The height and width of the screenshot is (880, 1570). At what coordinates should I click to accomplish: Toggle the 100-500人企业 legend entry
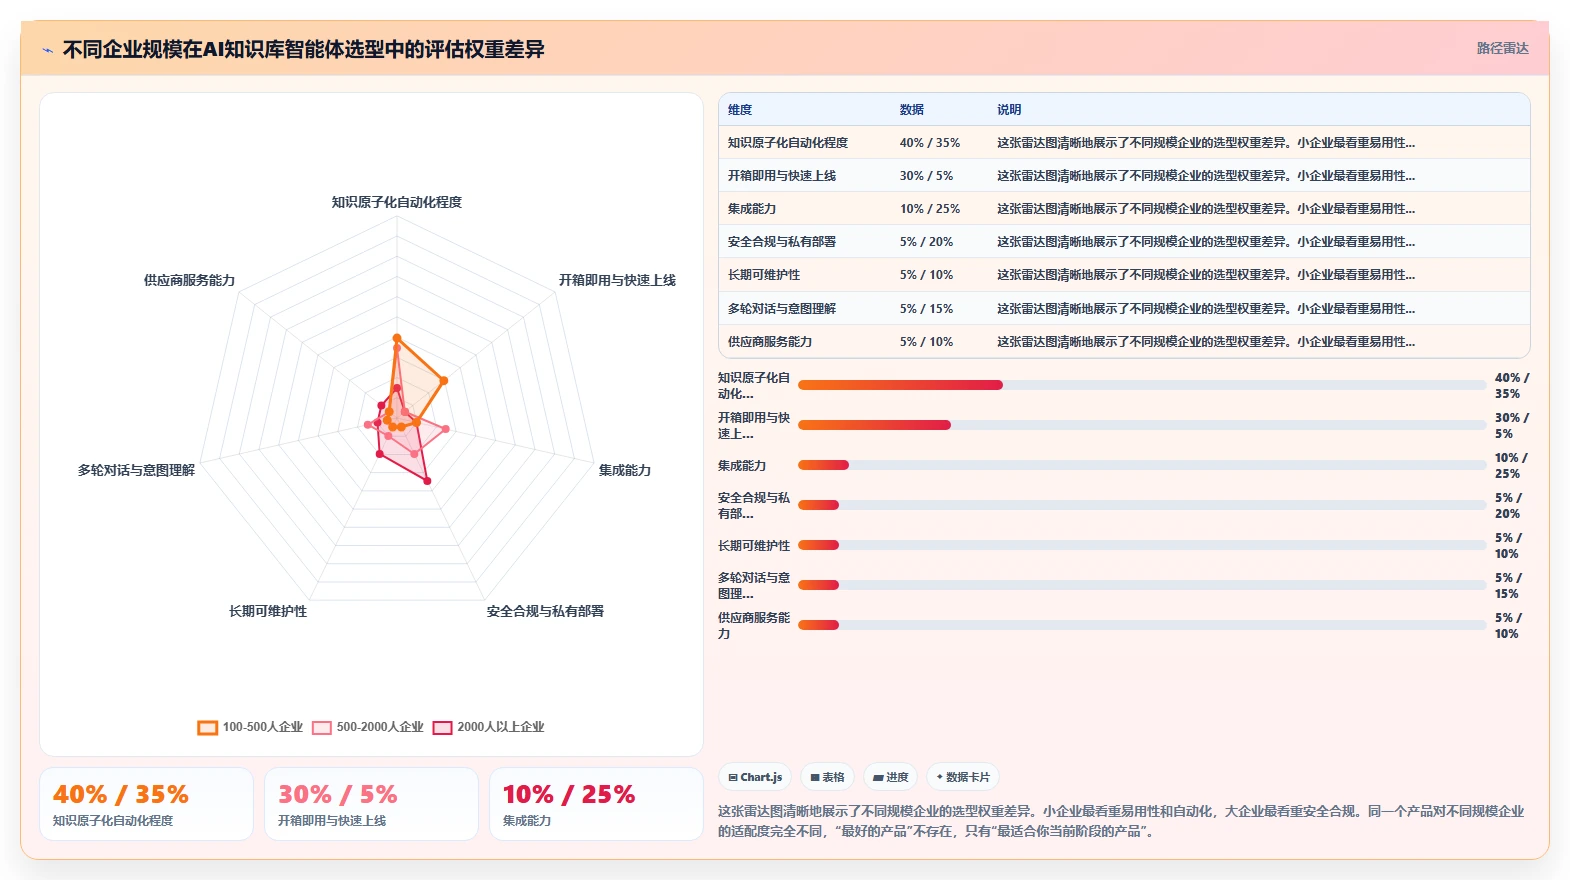click(x=250, y=727)
